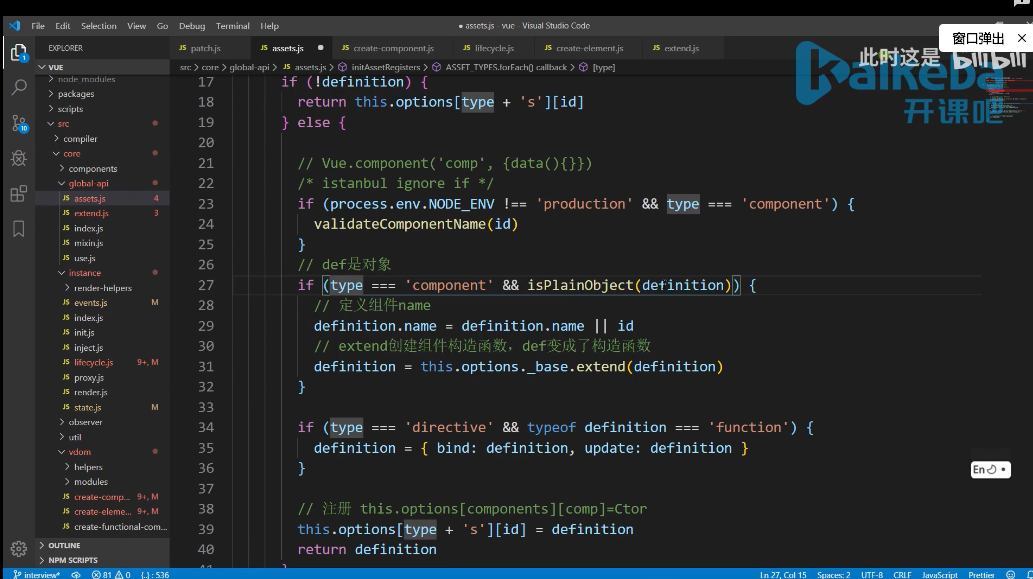The image size is (1033, 579).
Task: Click the global-api breadcrumb segment
Action: click(x=249, y=67)
